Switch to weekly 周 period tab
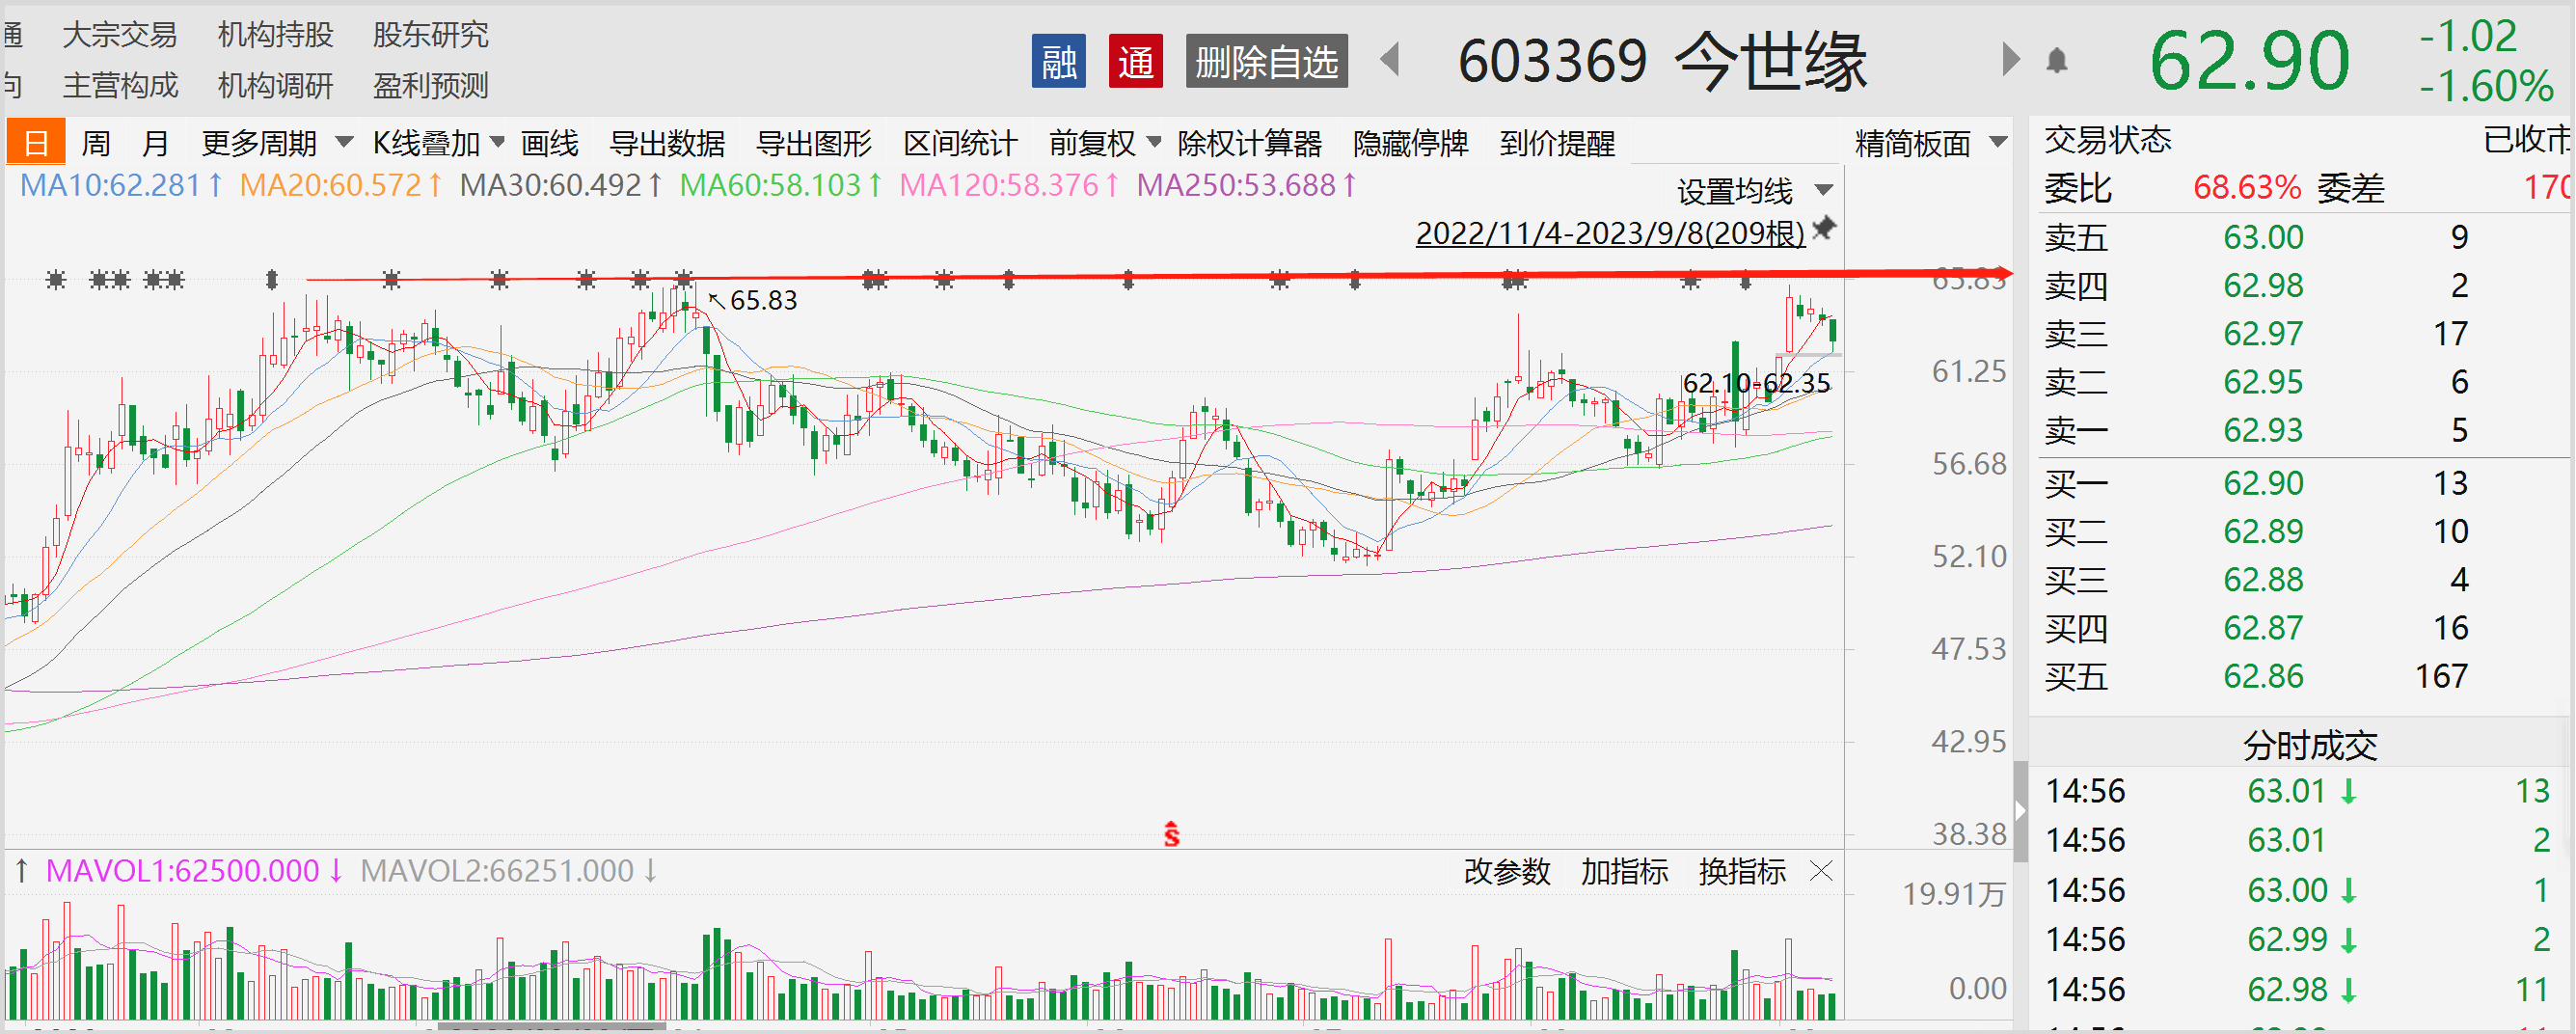This screenshot has width=2576, height=1034. pos(96,143)
